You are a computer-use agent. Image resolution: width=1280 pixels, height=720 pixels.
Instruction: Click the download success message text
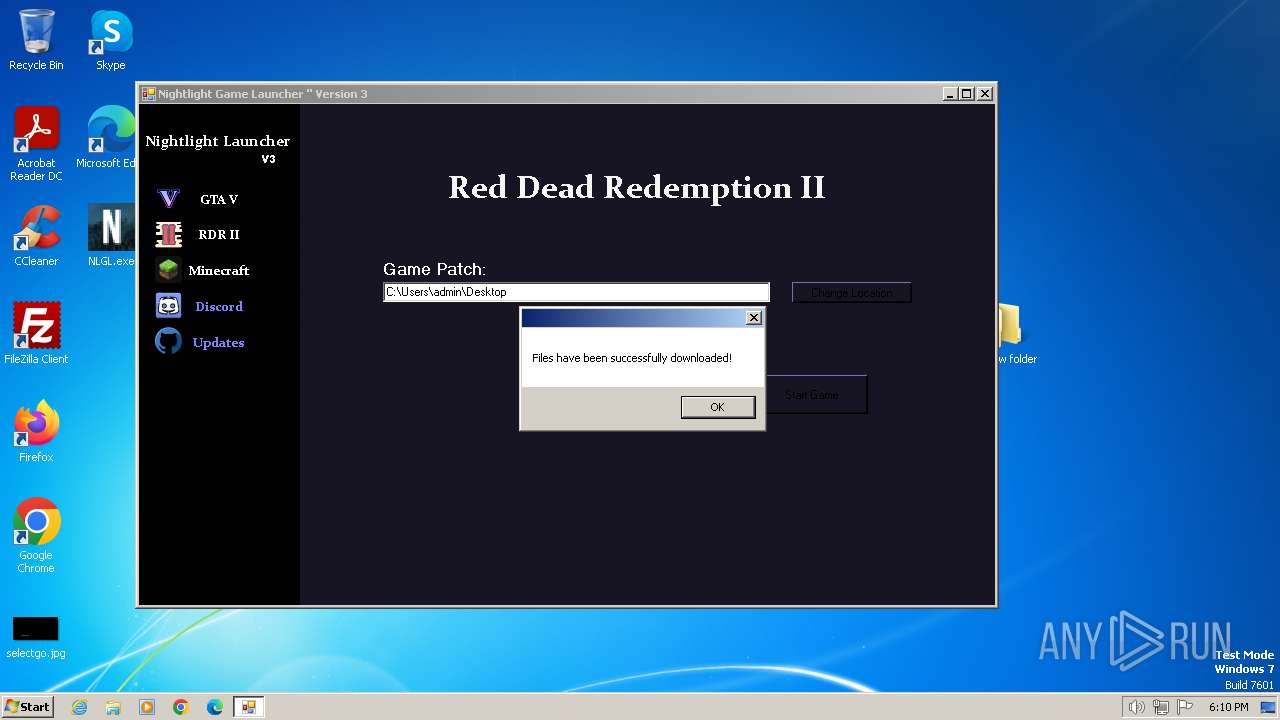[632, 358]
